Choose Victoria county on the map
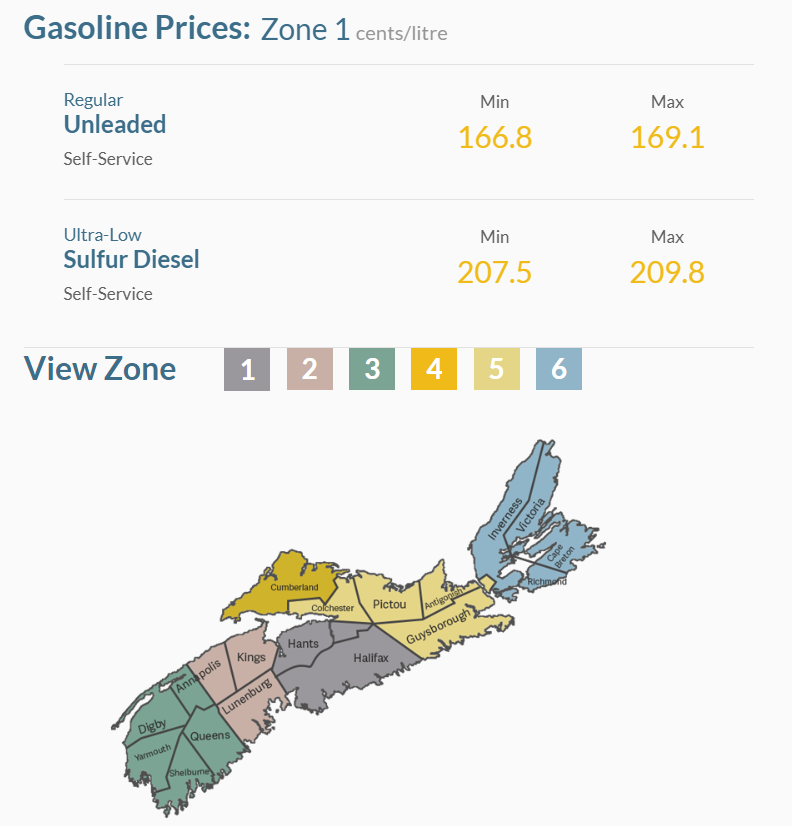Screen dimensions: 792x826 click(533, 514)
